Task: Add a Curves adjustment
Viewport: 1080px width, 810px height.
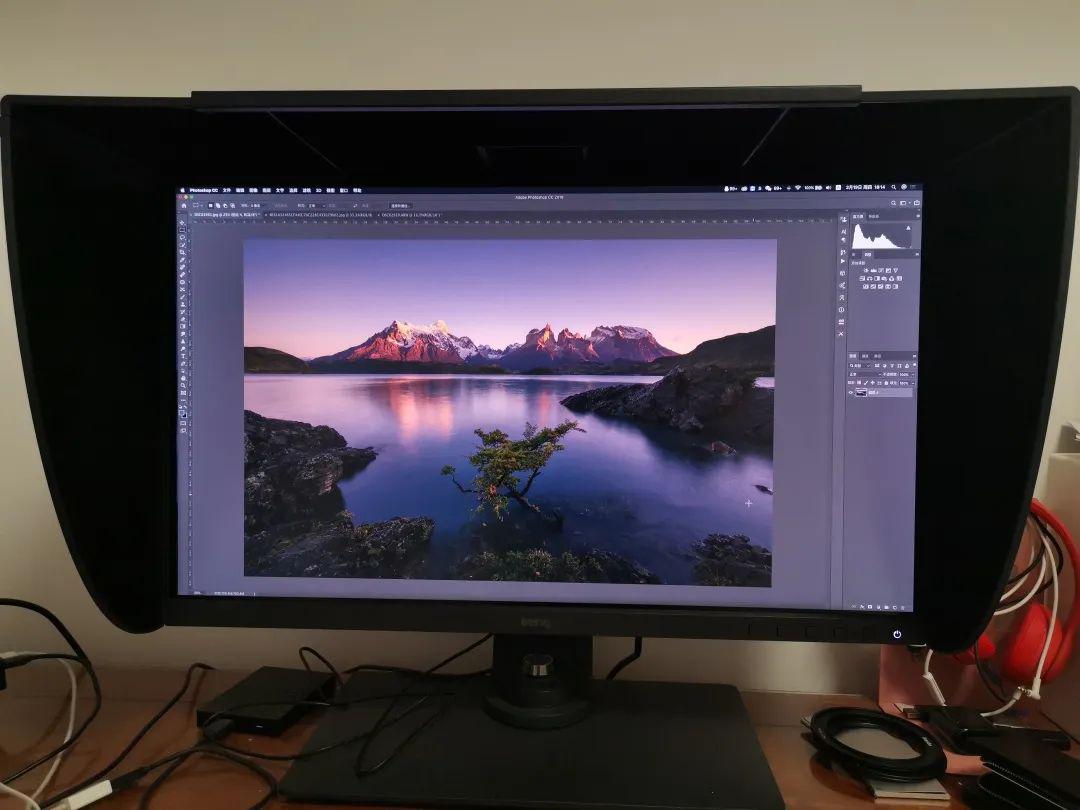Action: click(x=881, y=270)
